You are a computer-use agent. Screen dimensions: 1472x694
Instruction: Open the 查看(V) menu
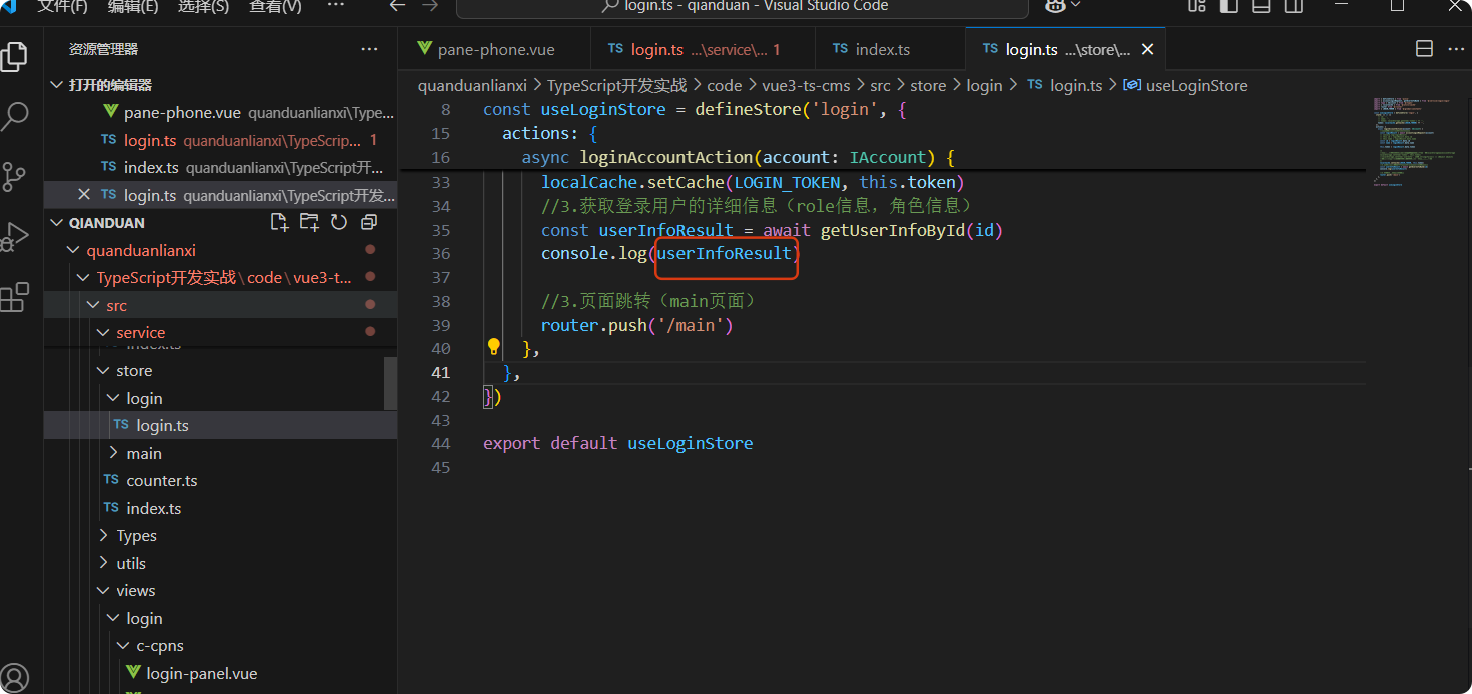(275, 6)
